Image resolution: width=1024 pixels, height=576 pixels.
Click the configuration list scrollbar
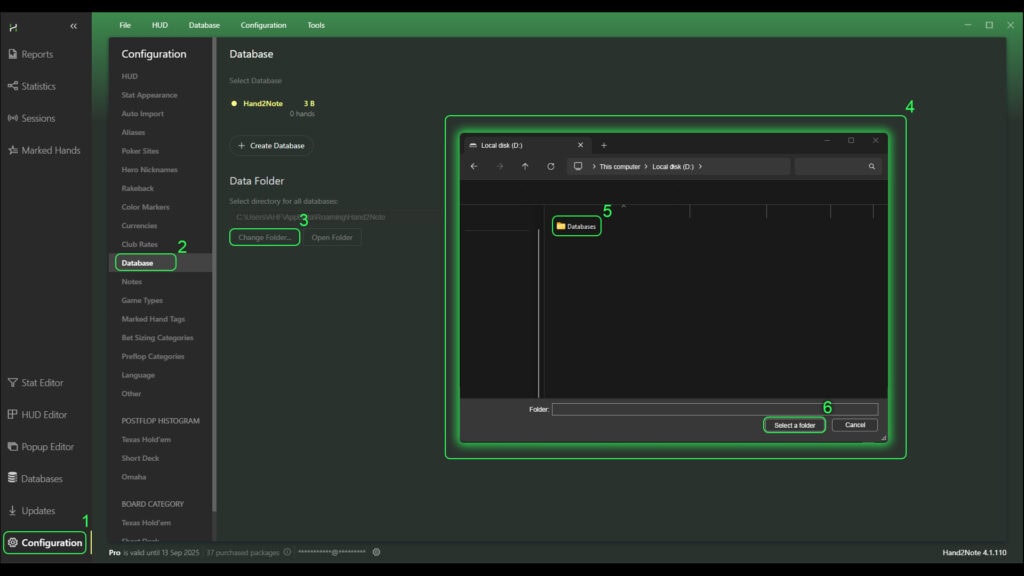[214, 274]
